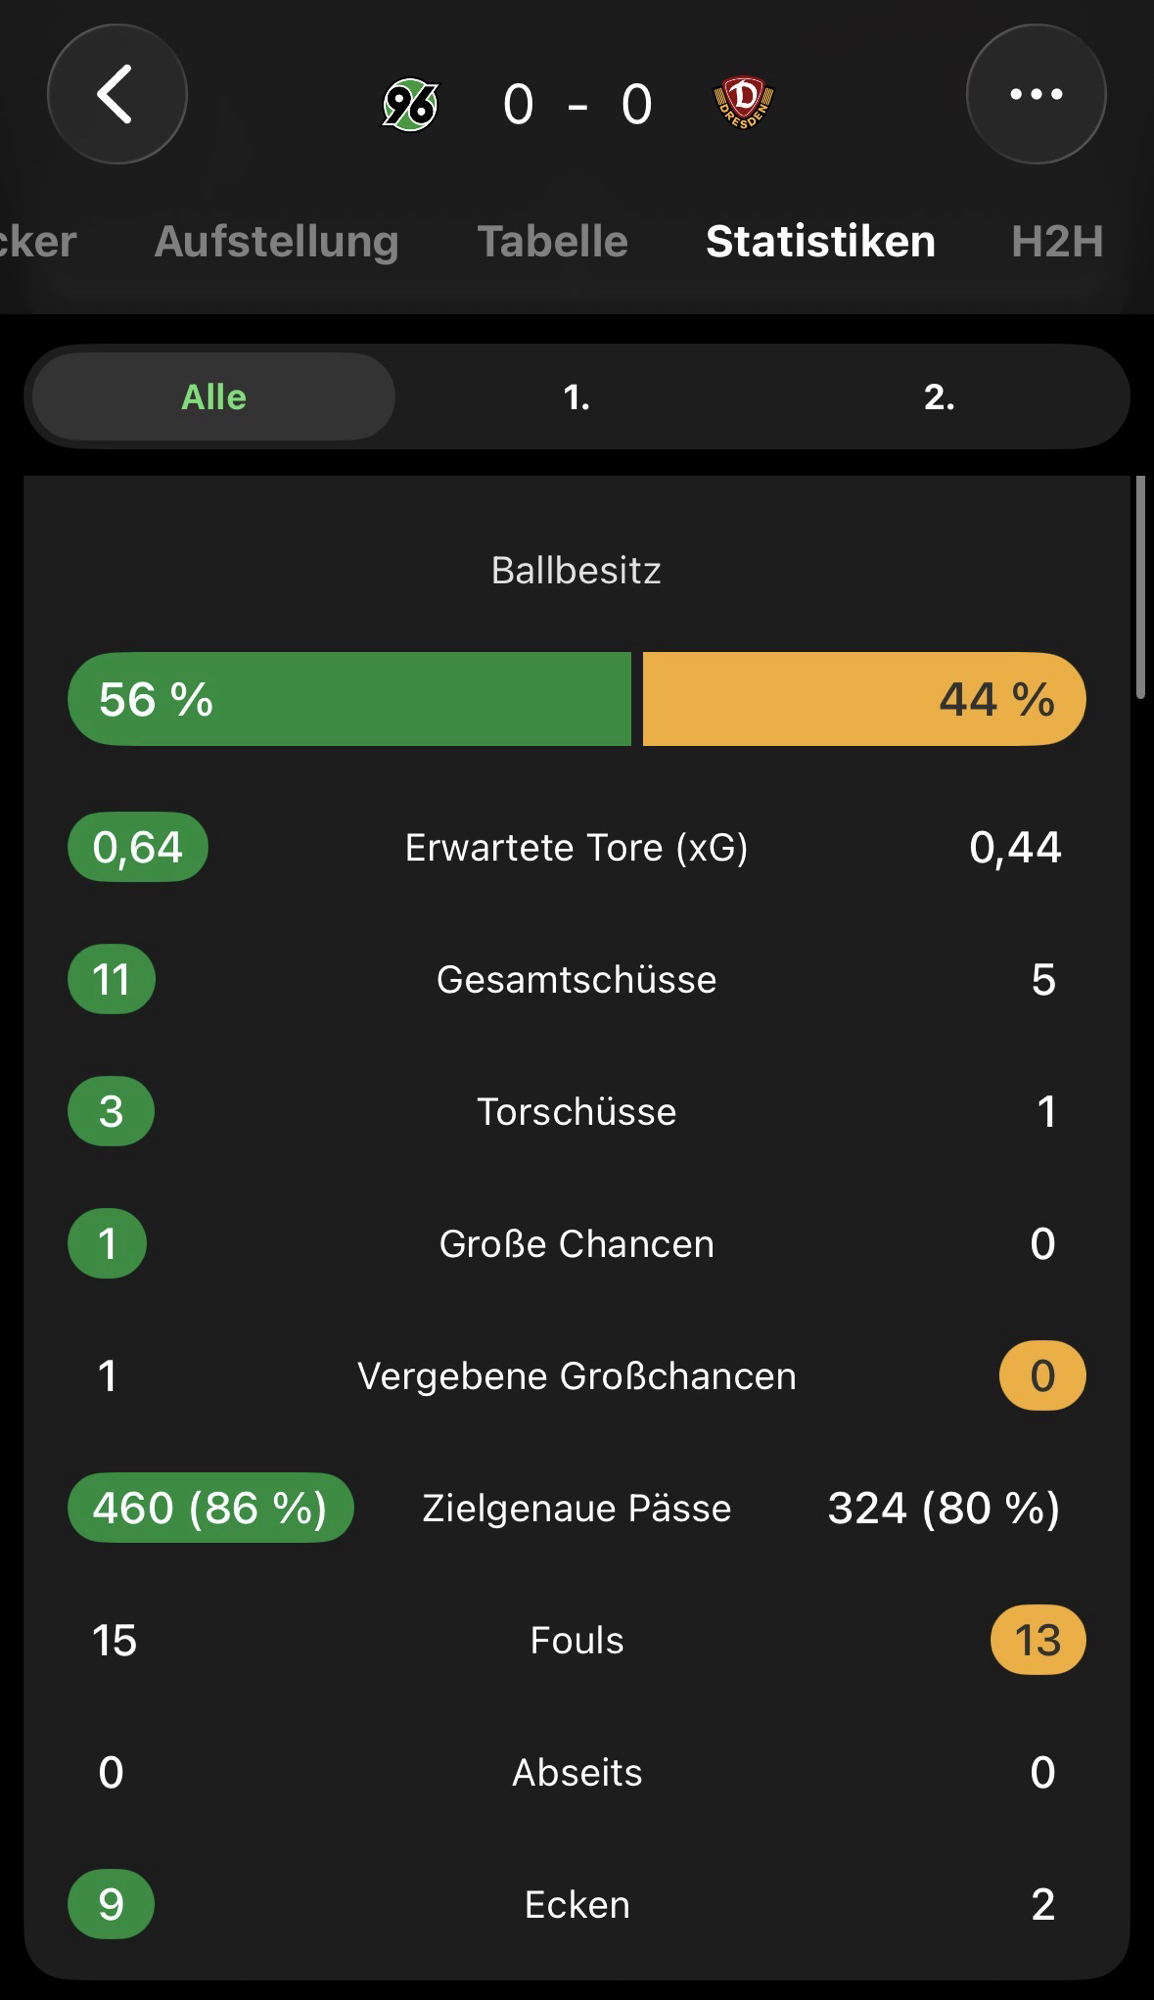Image resolution: width=1154 pixels, height=2000 pixels.
Task: Tap the back arrow button
Action: pos(117,94)
